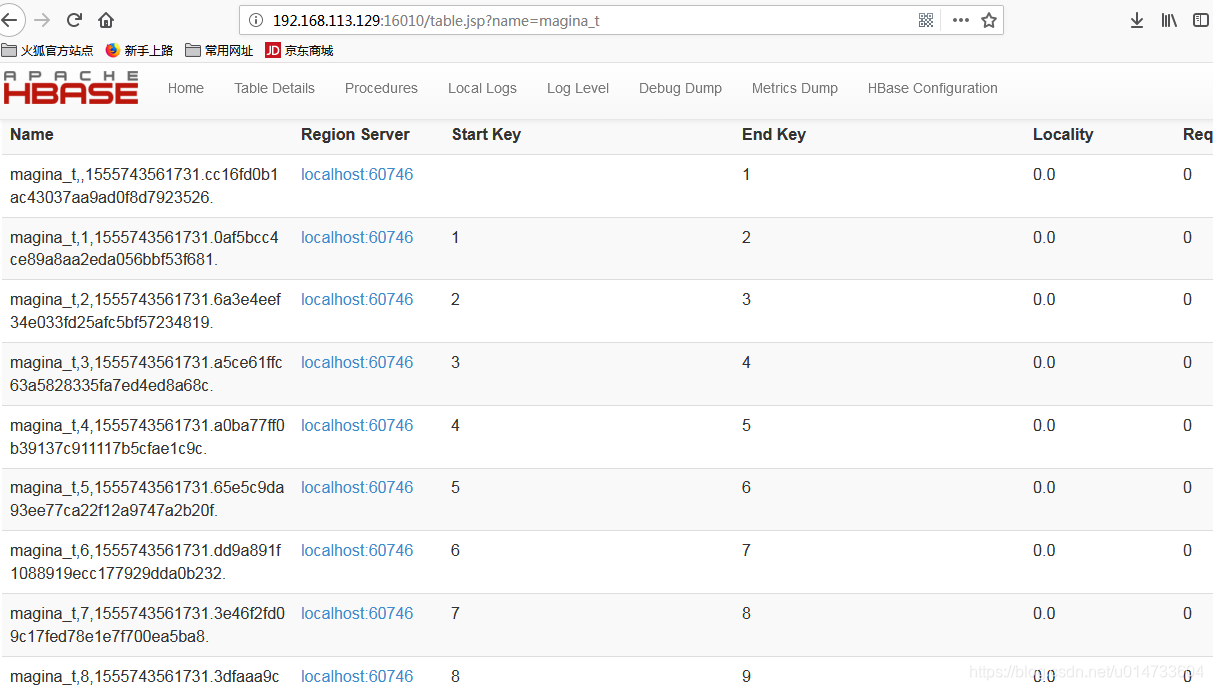Open localhost:60746 link in magina_t,1 row

[x=357, y=237]
